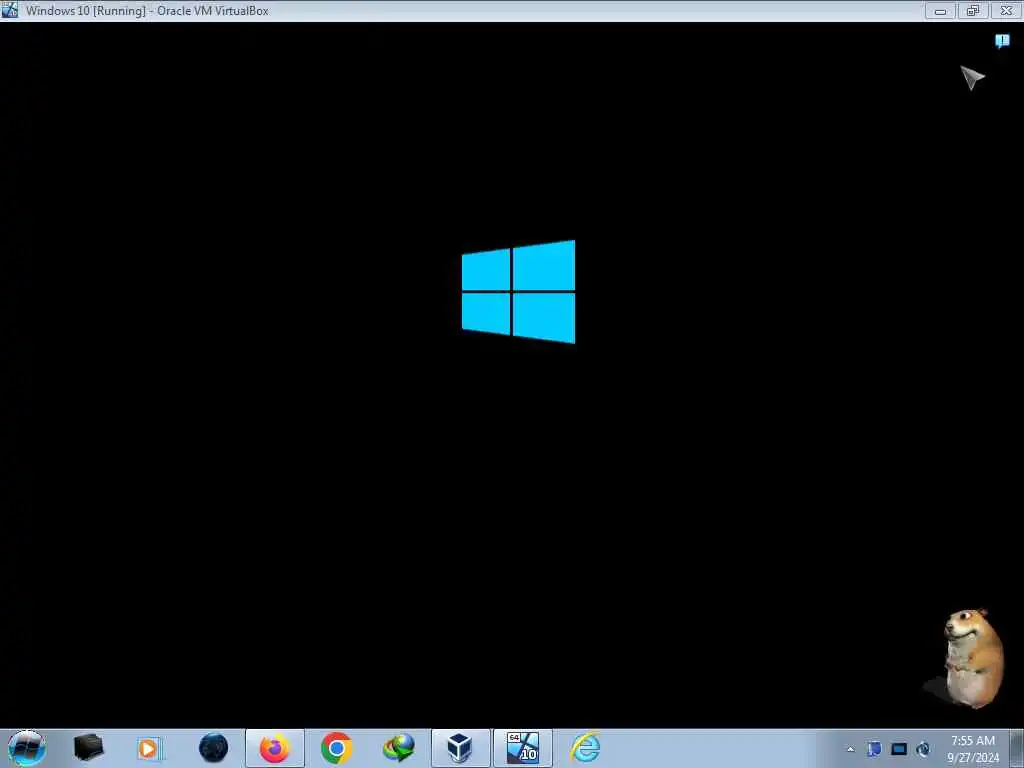Click the round tray icon beside clock
1024x768 pixels.
(x=923, y=749)
